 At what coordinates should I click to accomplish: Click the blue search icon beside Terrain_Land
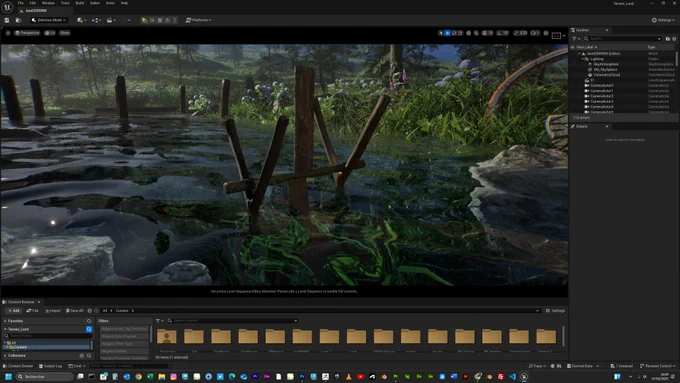pyautogui.click(x=89, y=329)
